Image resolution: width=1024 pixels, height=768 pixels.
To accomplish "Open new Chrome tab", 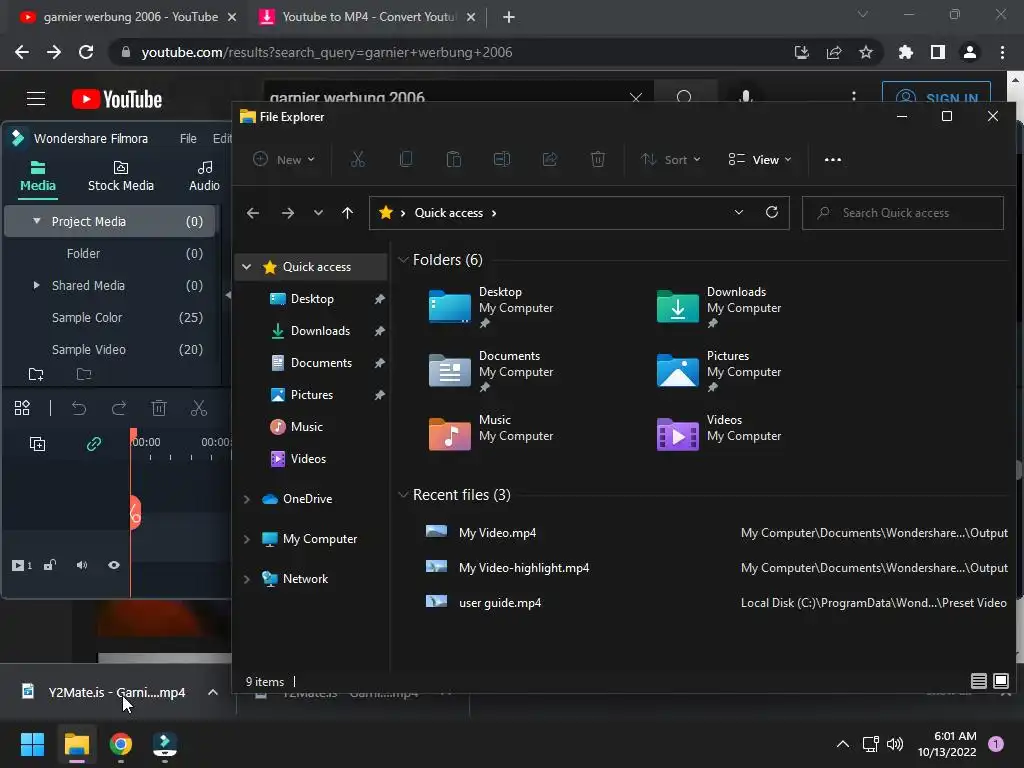I will pos(509,17).
